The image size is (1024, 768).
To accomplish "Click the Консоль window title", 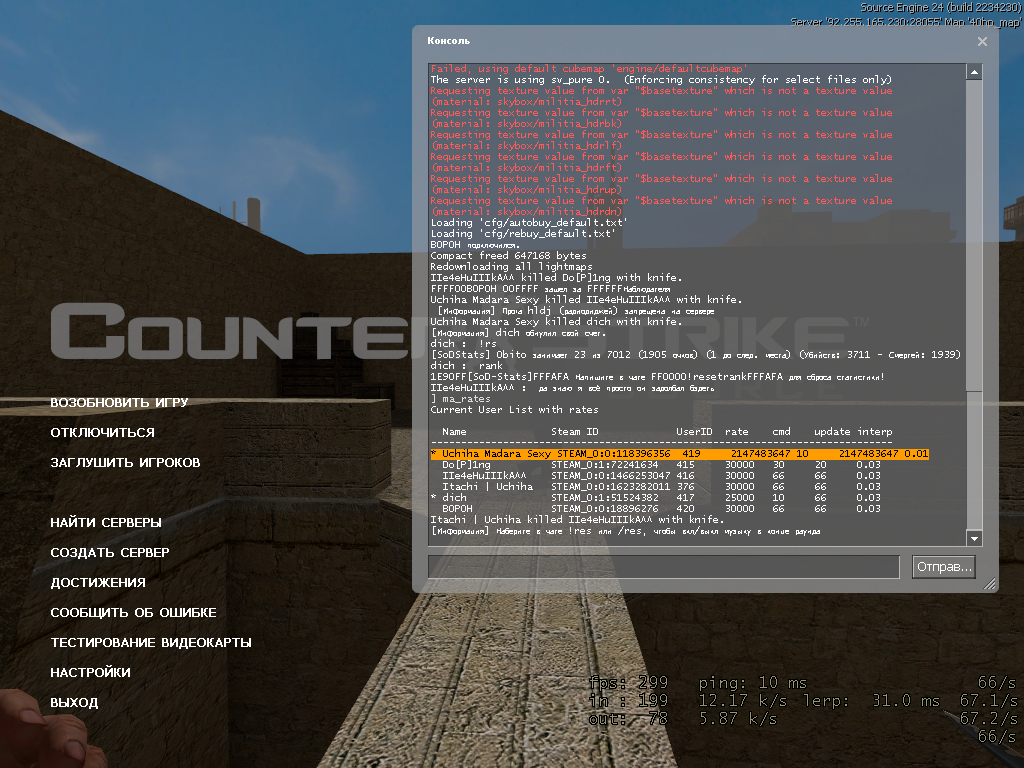I will pyautogui.click(x=449, y=40).
